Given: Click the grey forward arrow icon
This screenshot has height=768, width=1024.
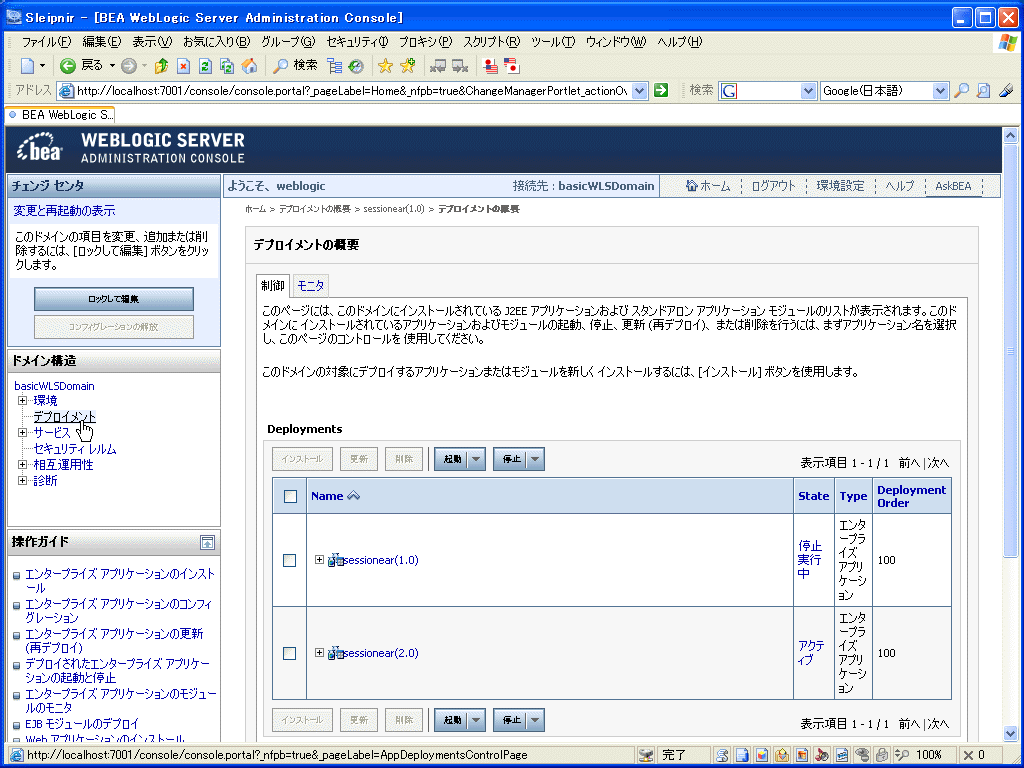Looking at the screenshot, I should coord(129,66).
